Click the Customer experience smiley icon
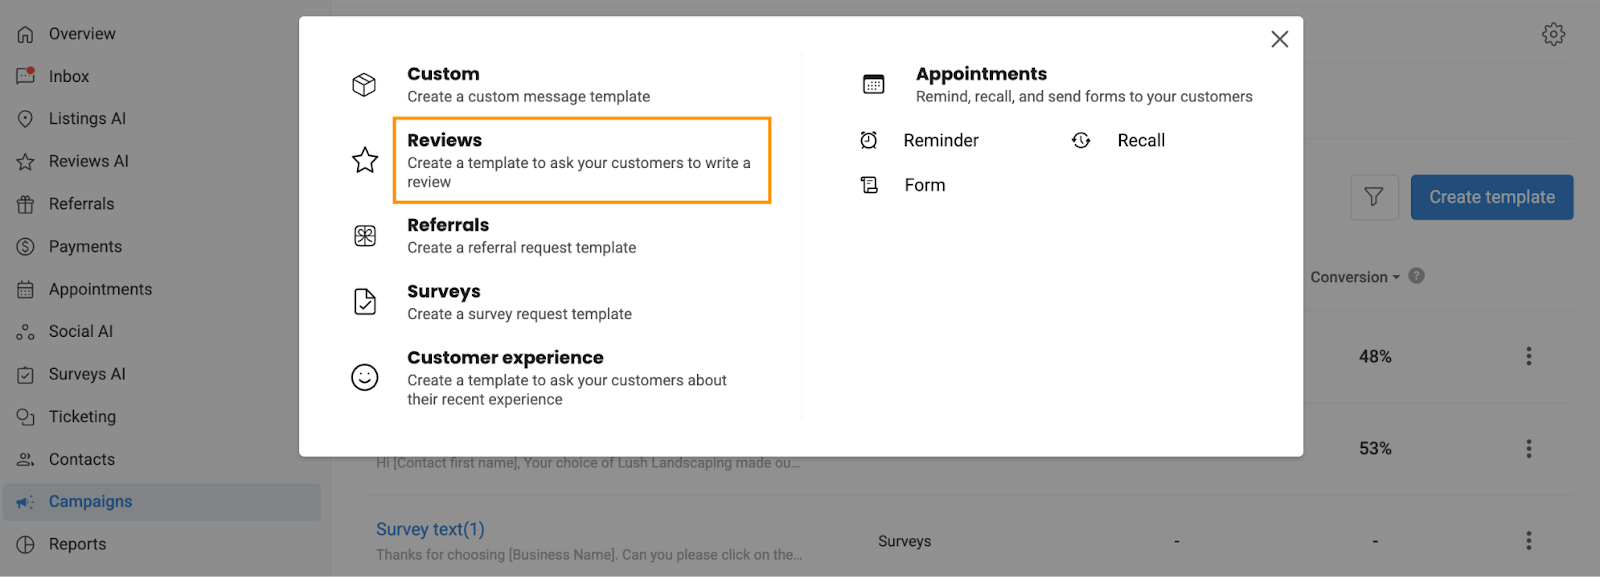The height and width of the screenshot is (577, 1600). point(365,377)
